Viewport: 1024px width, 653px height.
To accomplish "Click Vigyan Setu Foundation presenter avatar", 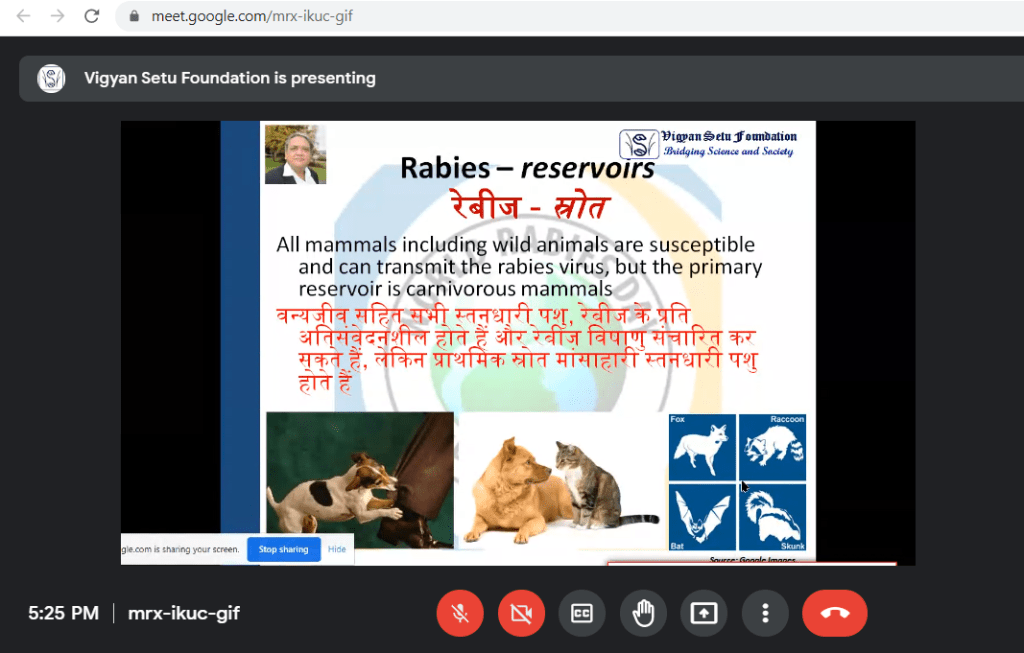I will pos(51,78).
